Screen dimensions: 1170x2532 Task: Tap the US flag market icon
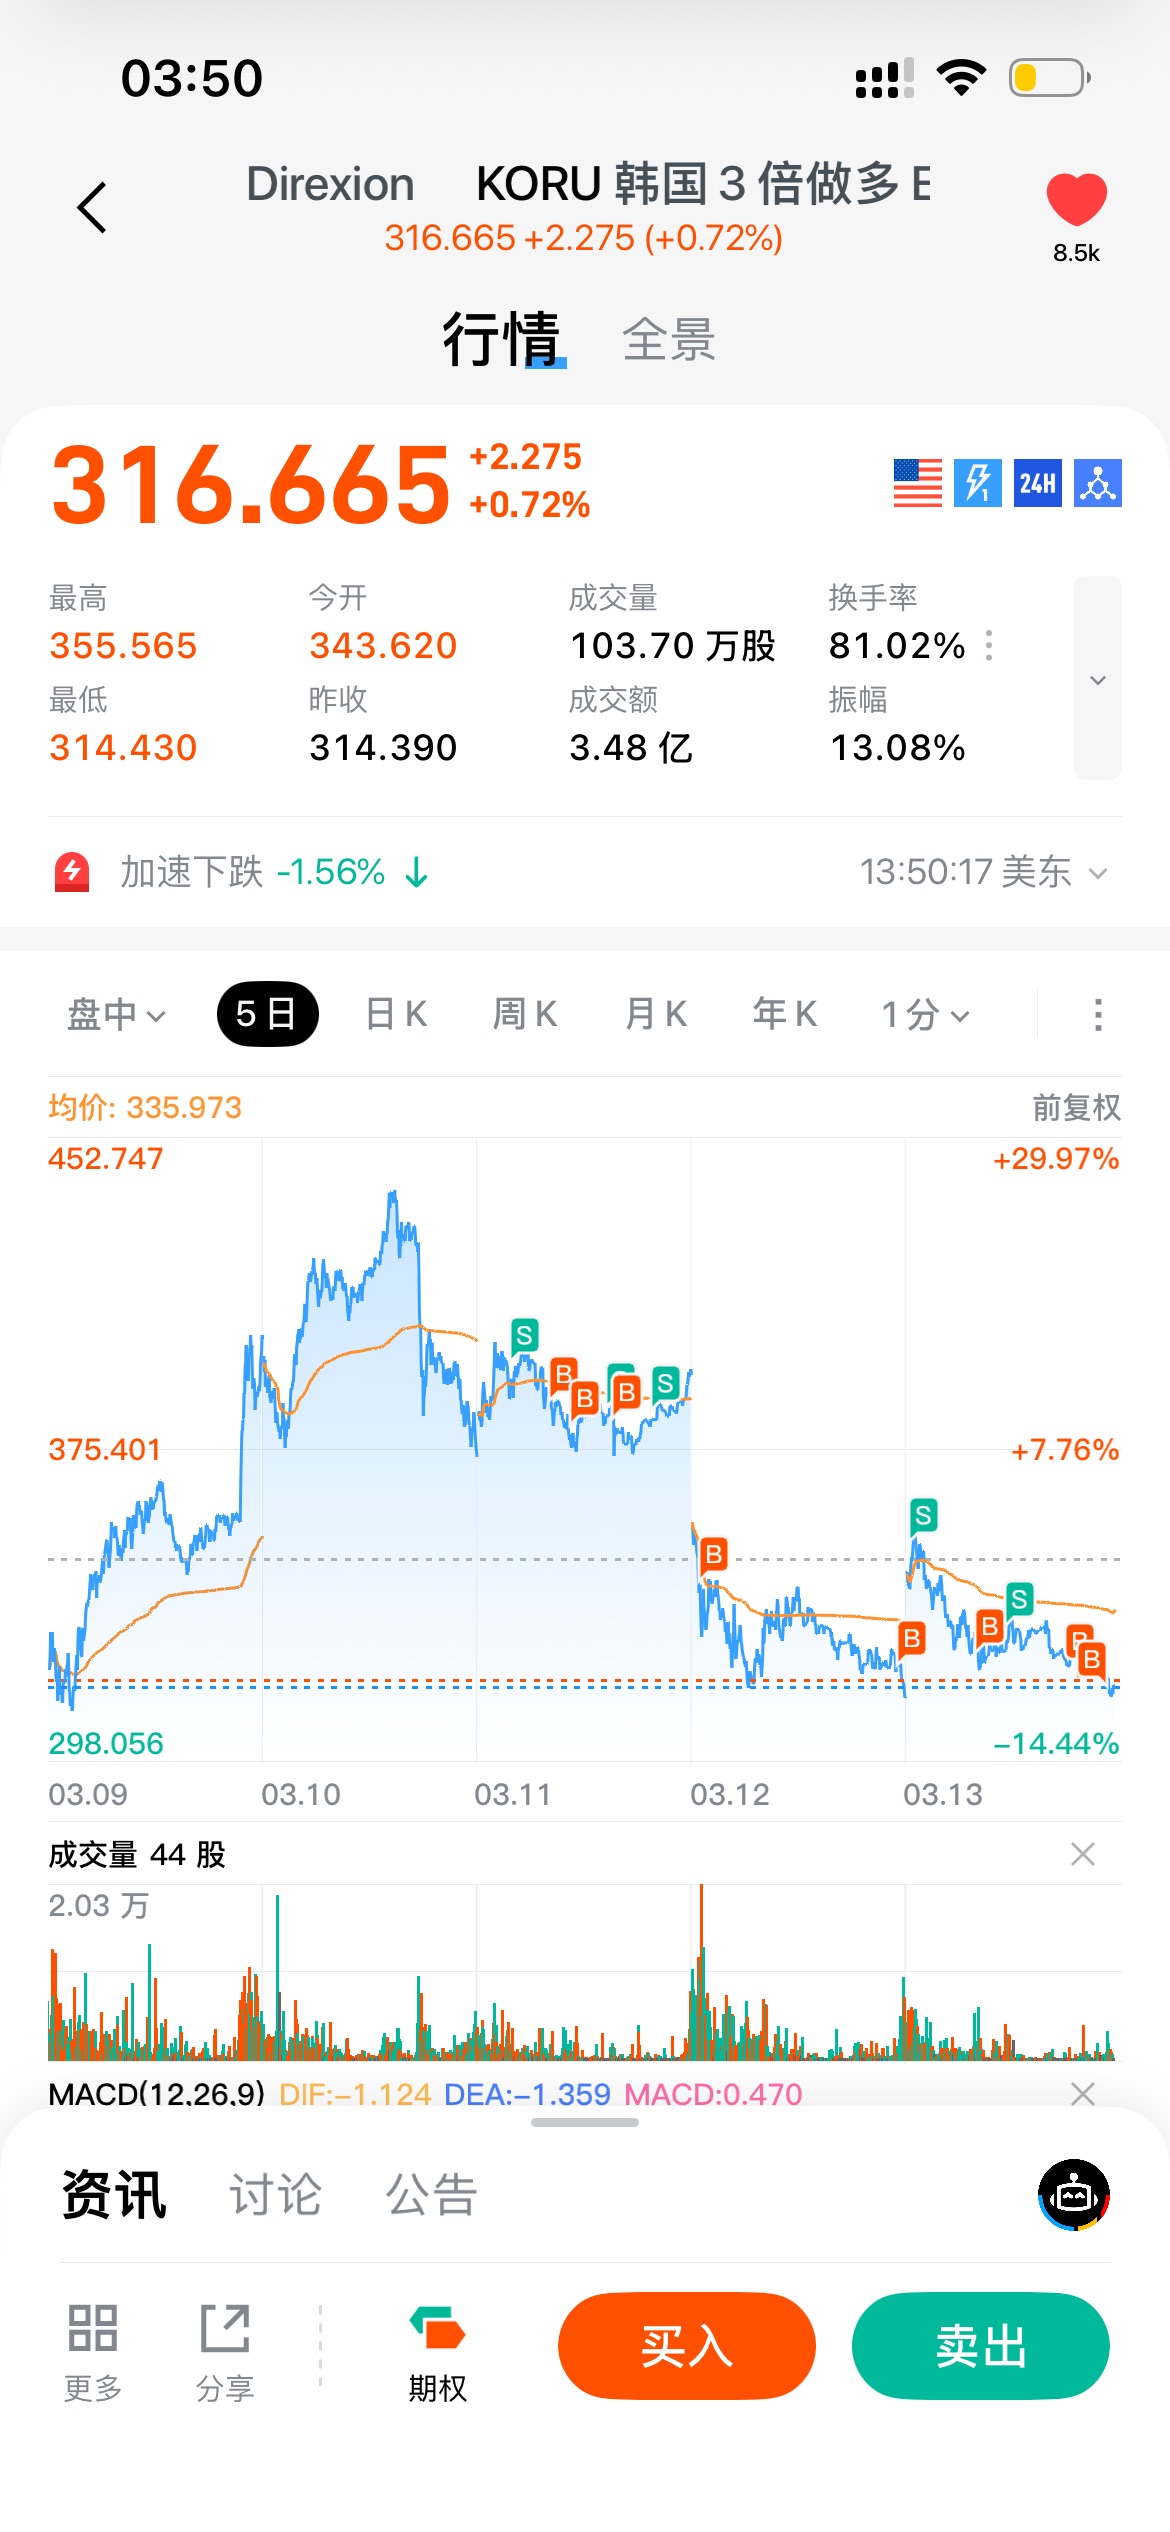917,484
